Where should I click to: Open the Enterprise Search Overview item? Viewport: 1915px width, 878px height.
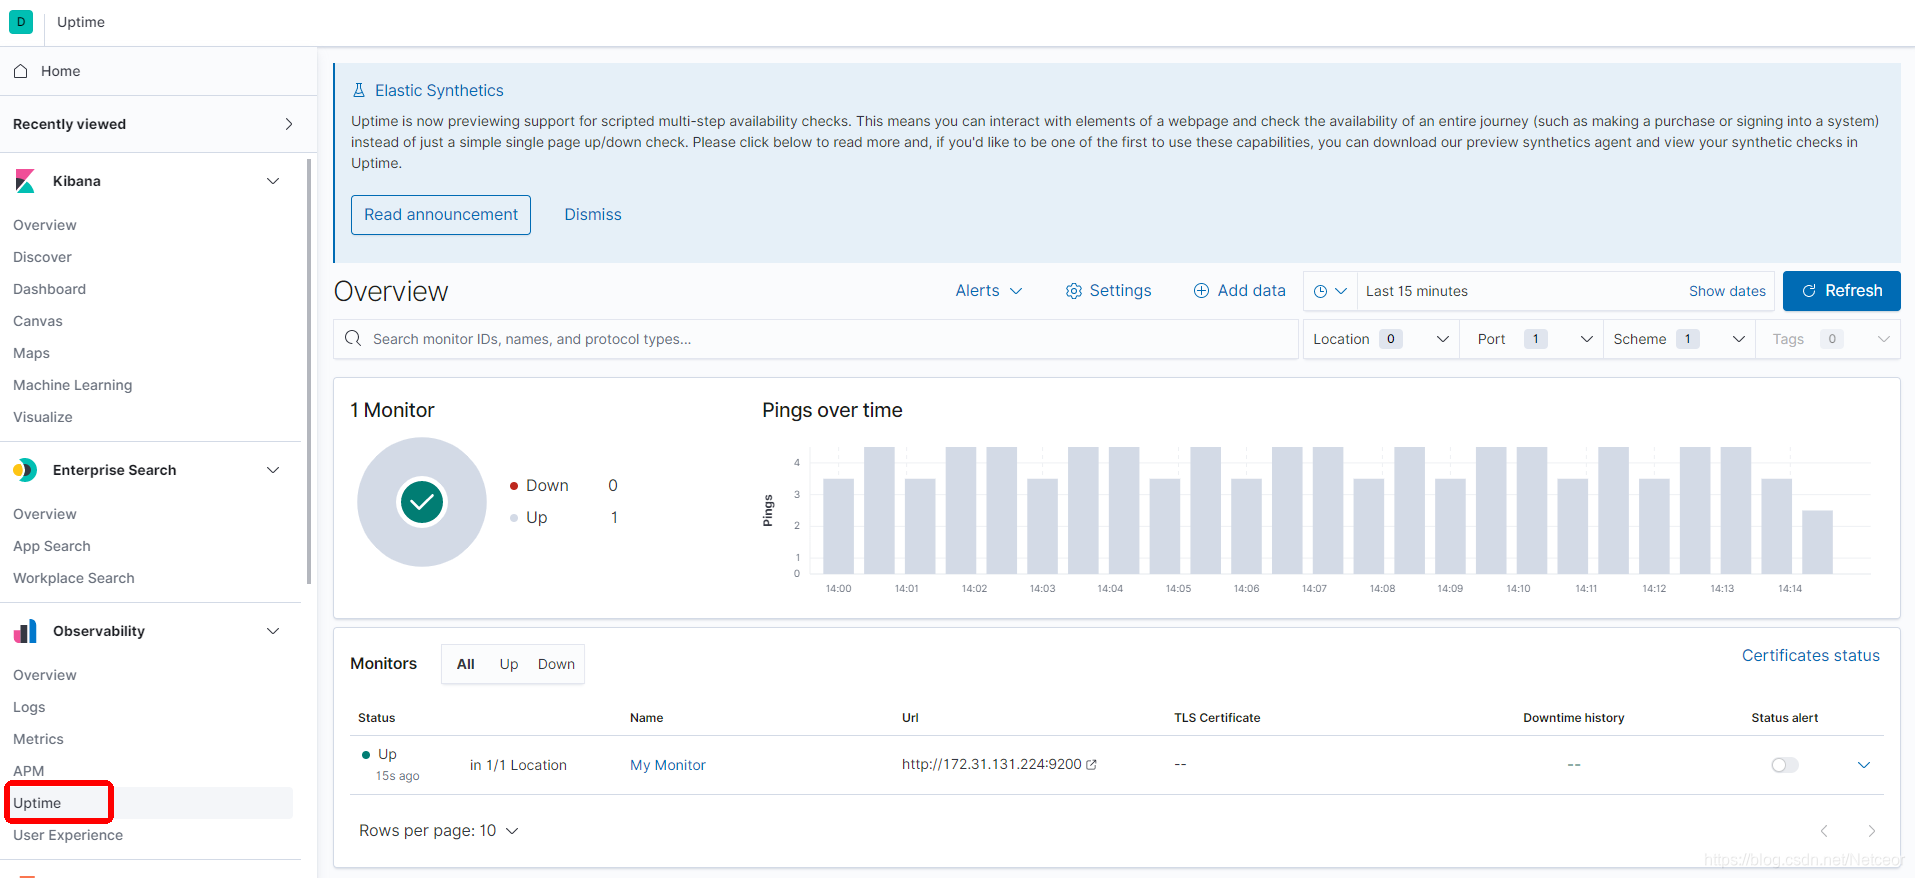tap(45, 514)
